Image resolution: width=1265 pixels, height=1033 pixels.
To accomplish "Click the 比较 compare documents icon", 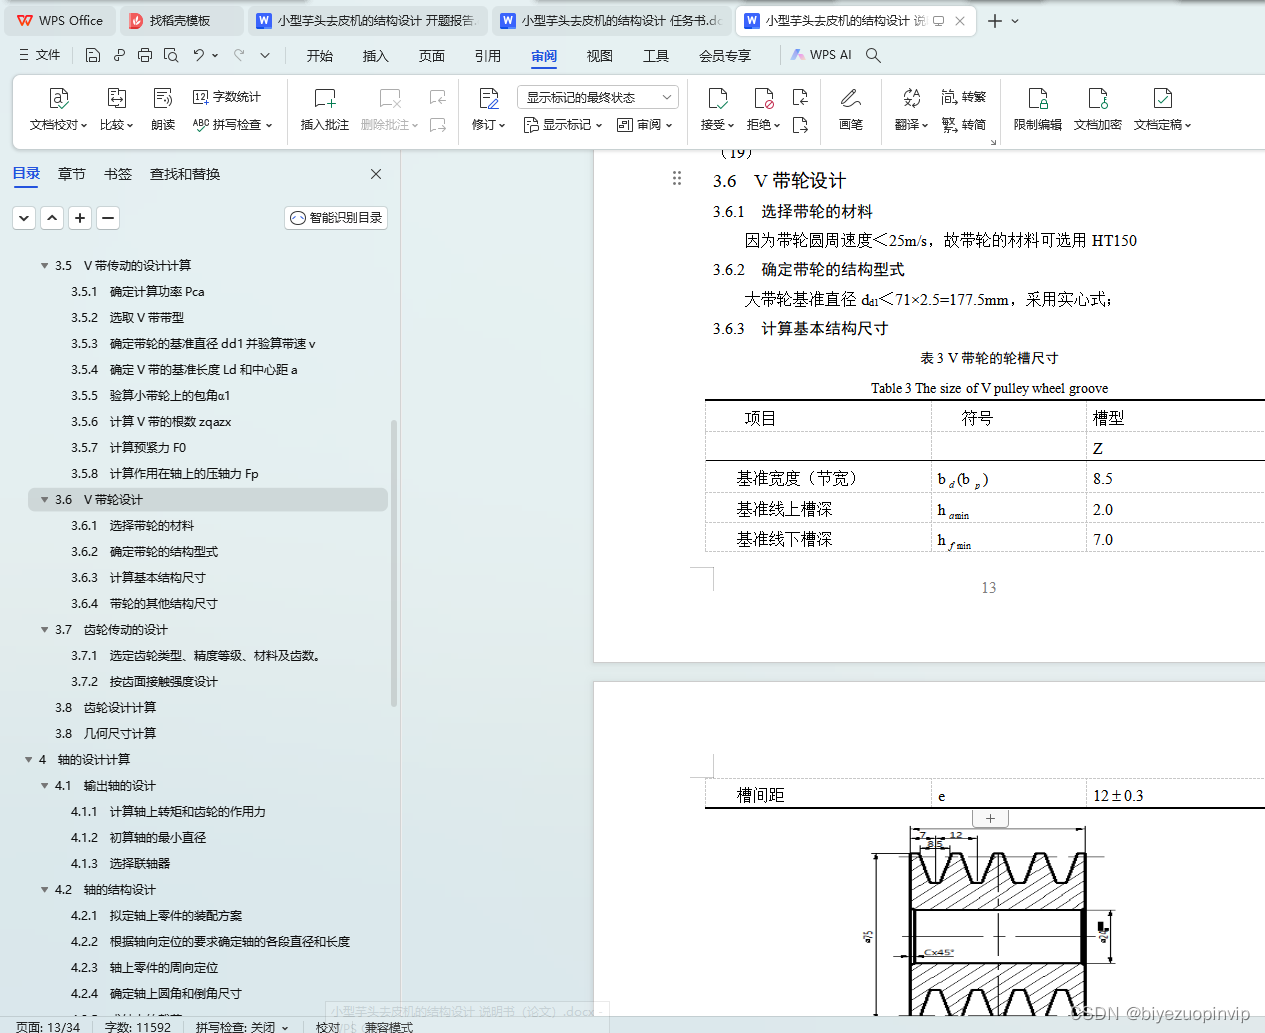I will [x=117, y=98].
